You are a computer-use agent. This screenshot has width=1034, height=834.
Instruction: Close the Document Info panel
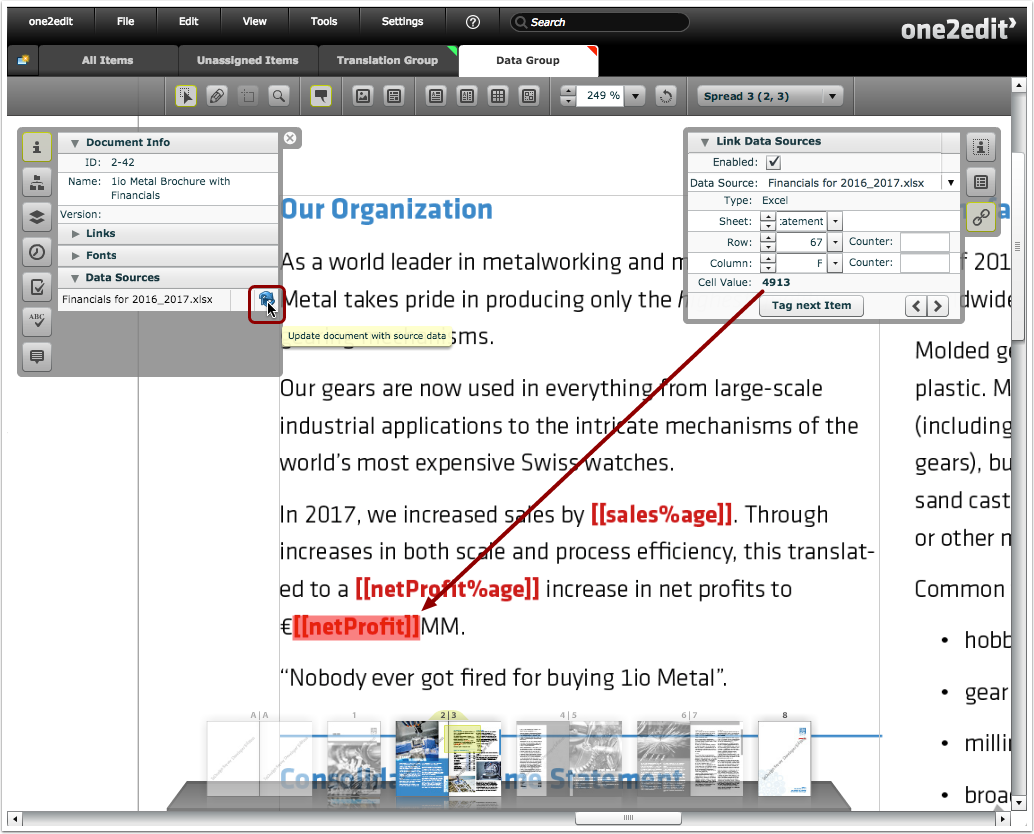click(x=289, y=138)
